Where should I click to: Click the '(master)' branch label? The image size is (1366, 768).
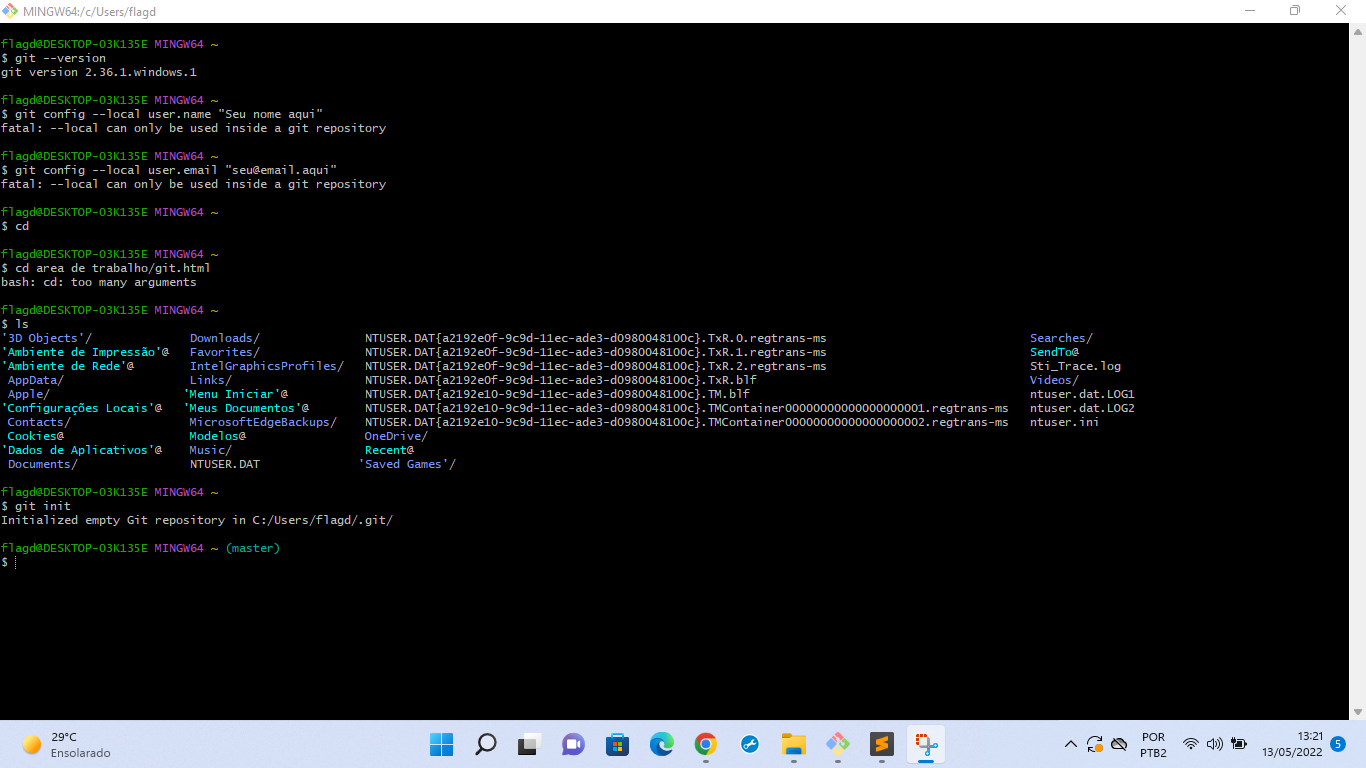(x=253, y=548)
